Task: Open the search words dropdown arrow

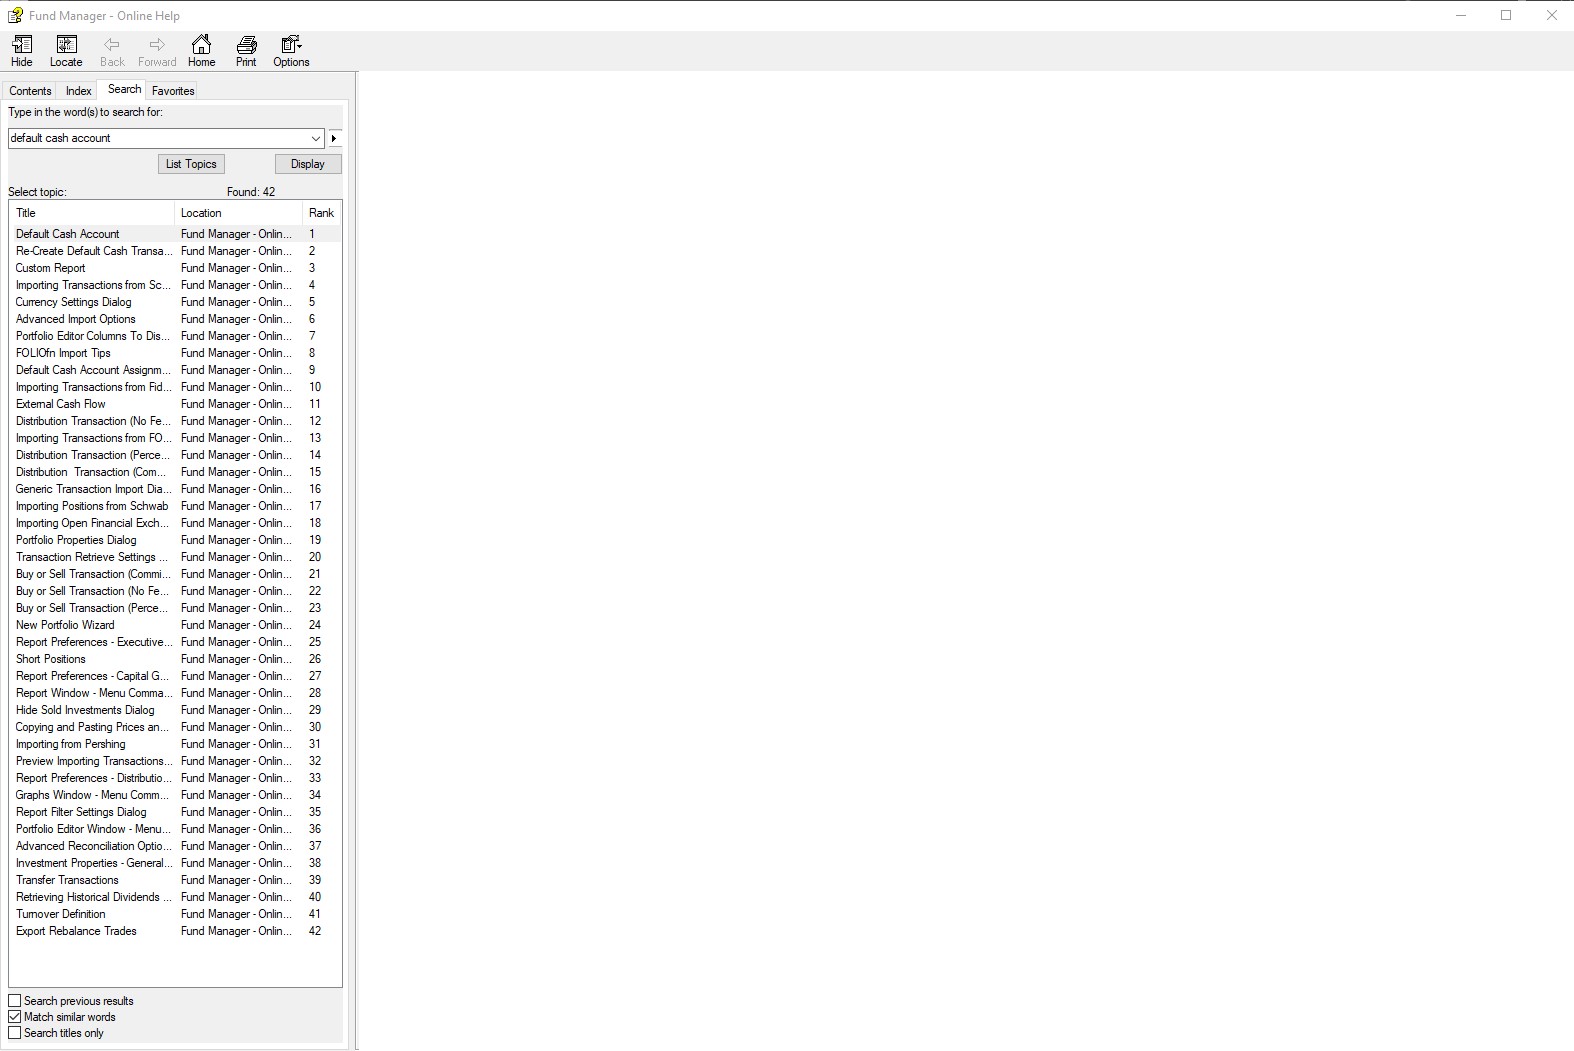Action: click(x=316, y=138)
